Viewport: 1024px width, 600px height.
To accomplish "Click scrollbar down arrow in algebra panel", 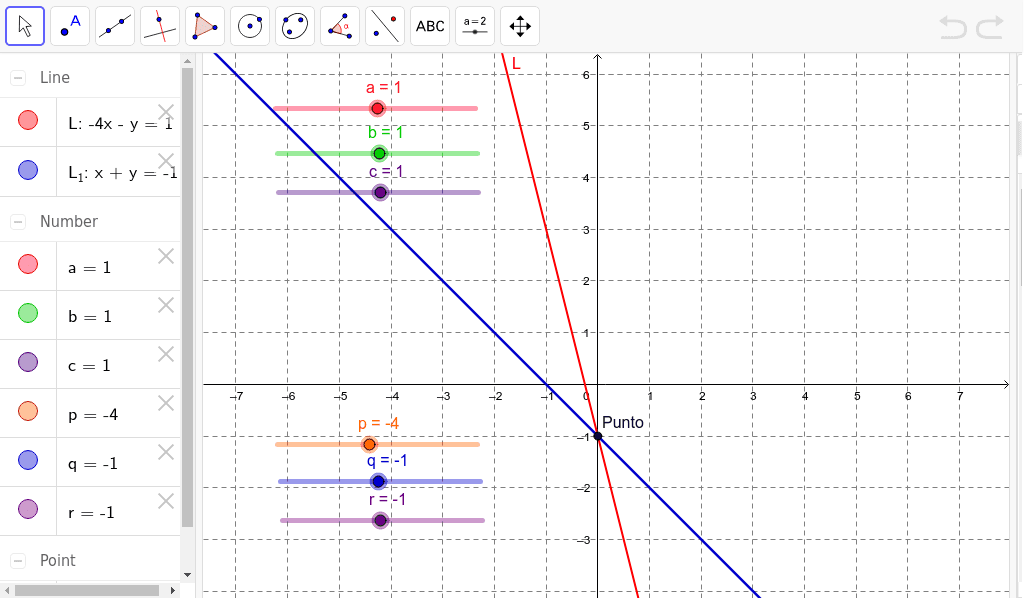I will (187, 575).
